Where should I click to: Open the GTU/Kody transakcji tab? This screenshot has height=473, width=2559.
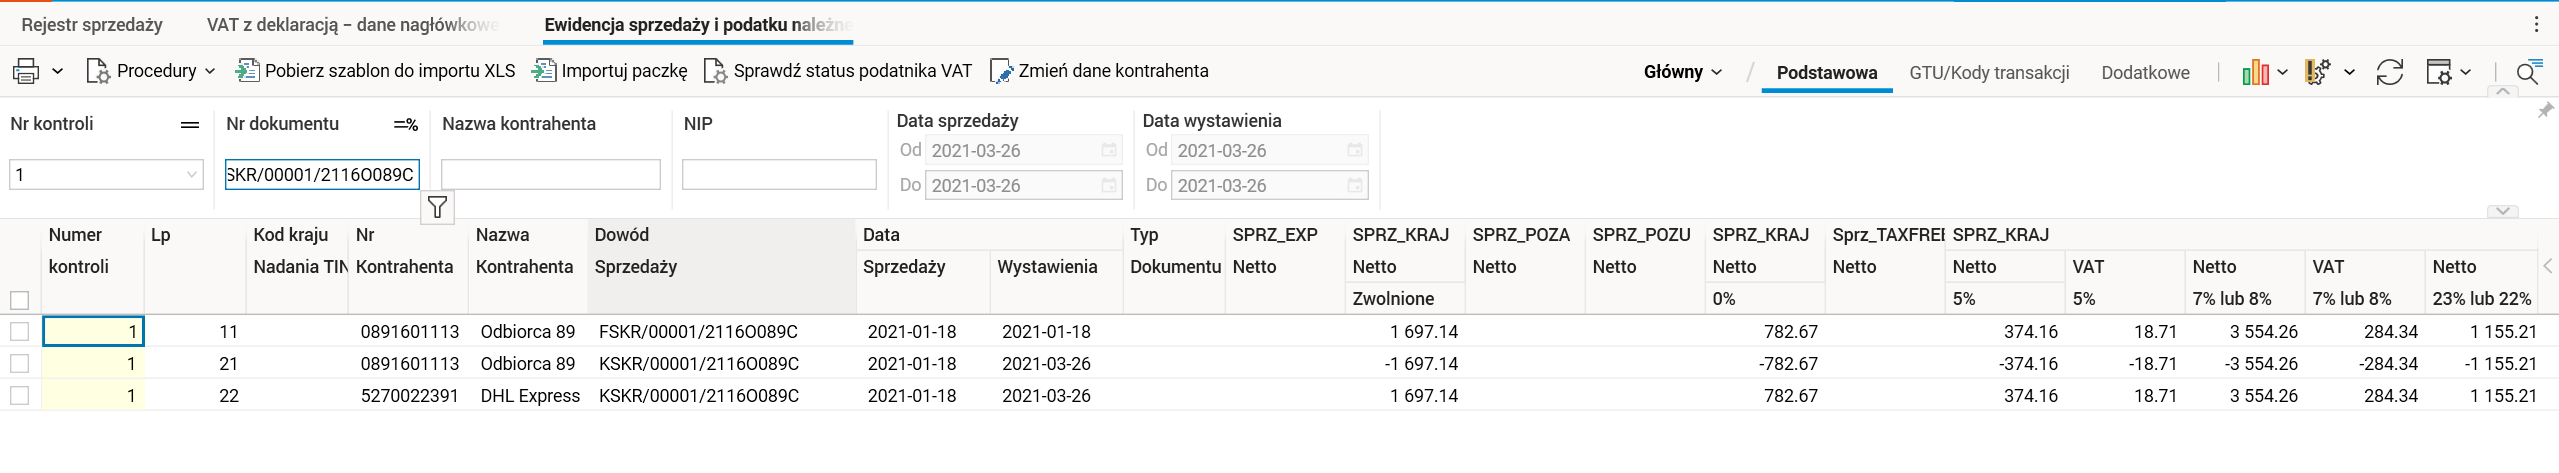point(1989,72)
